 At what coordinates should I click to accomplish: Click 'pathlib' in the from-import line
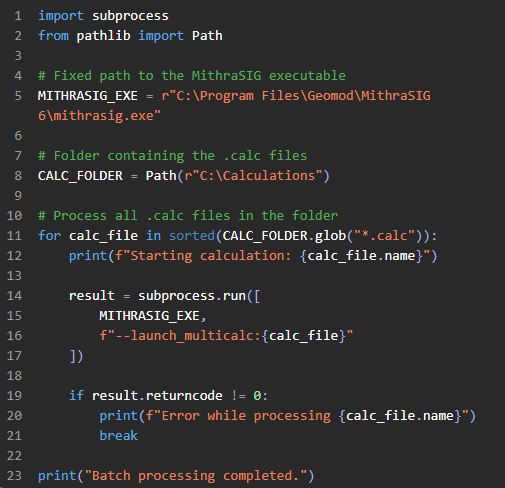pos(103,36)
